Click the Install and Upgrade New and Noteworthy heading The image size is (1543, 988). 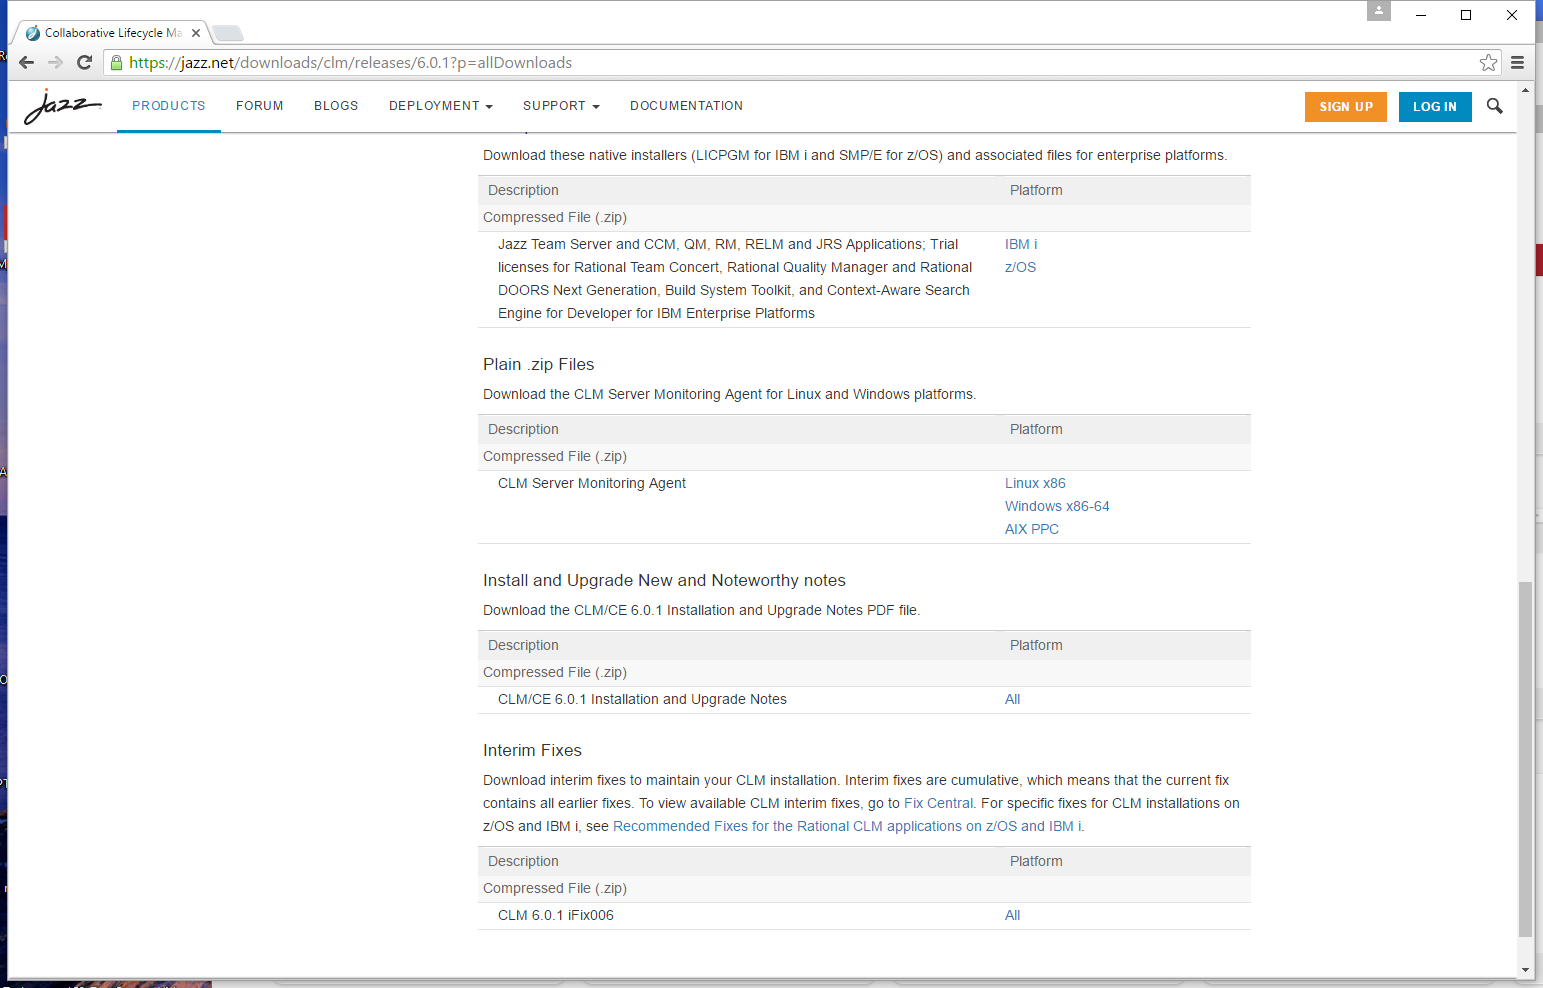[x=664, y=580]
